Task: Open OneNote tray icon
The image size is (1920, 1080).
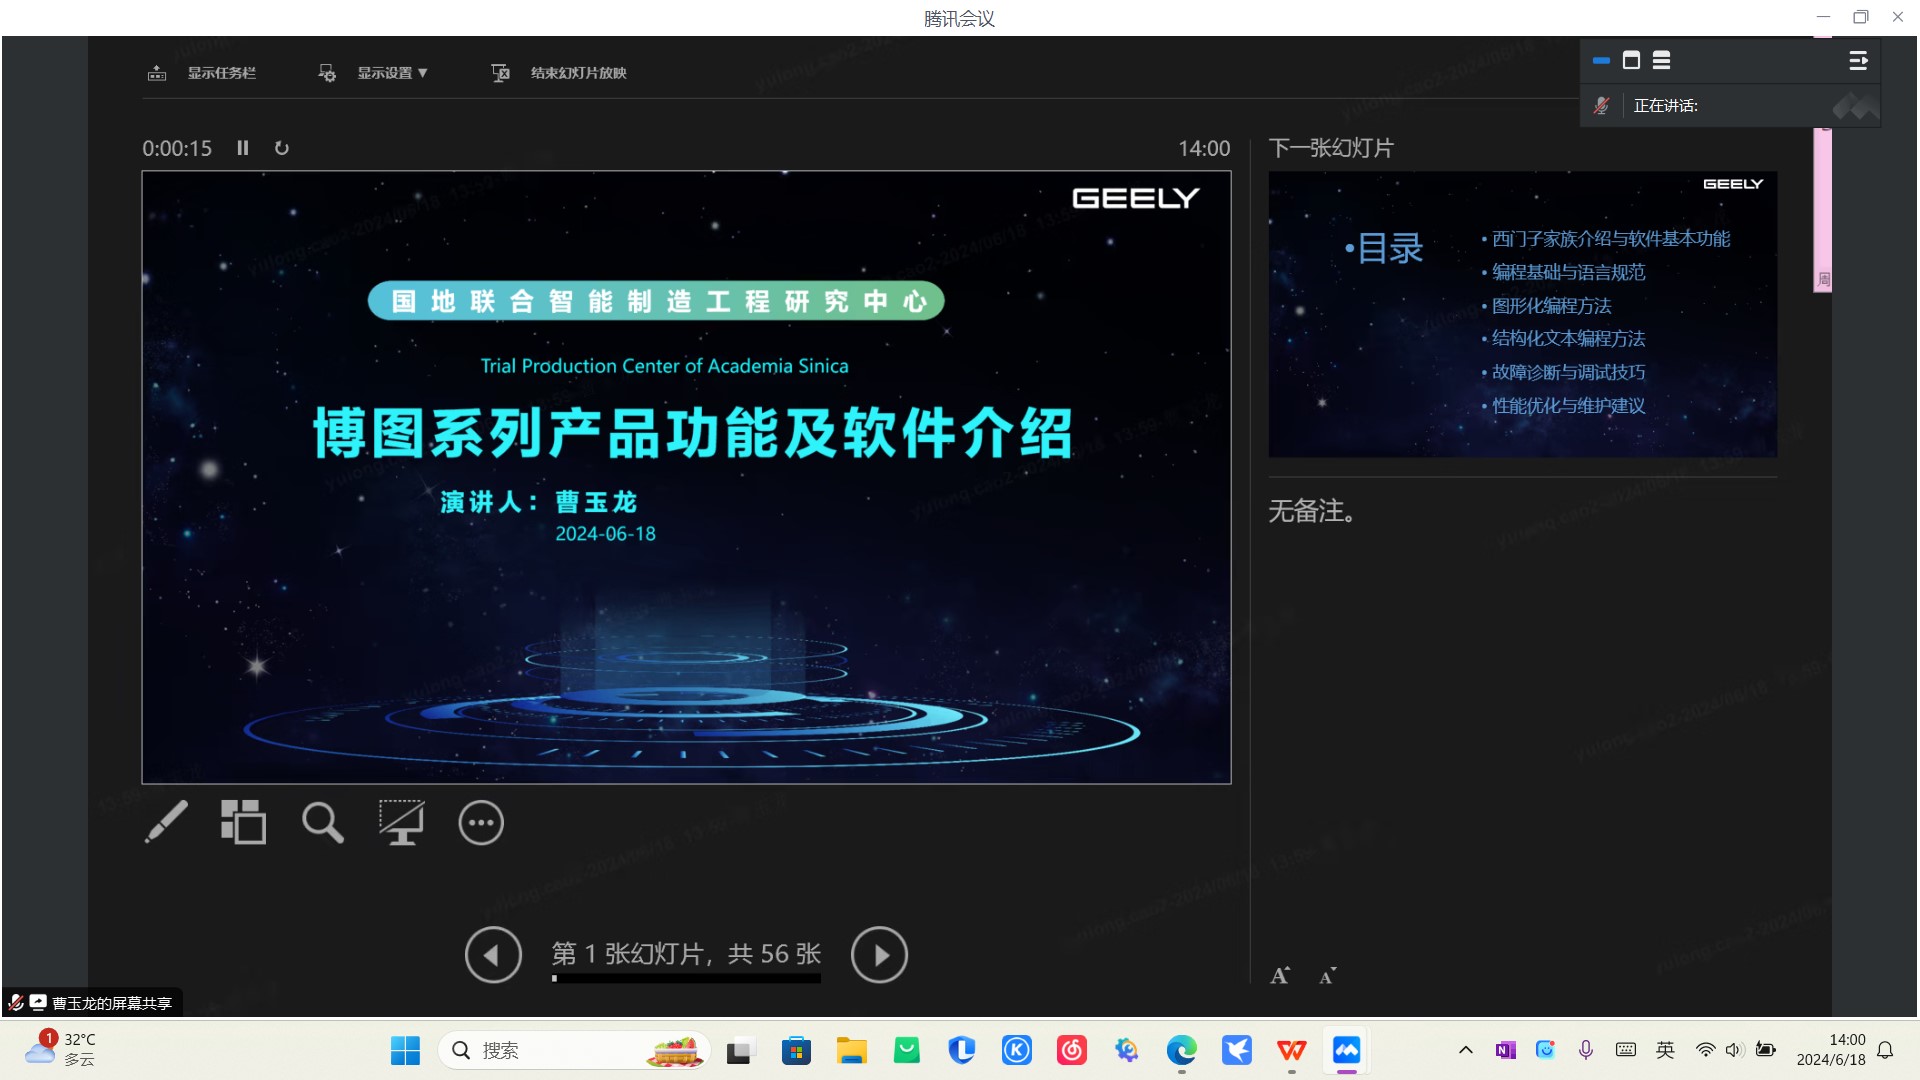Action: click(1506, 1050)
